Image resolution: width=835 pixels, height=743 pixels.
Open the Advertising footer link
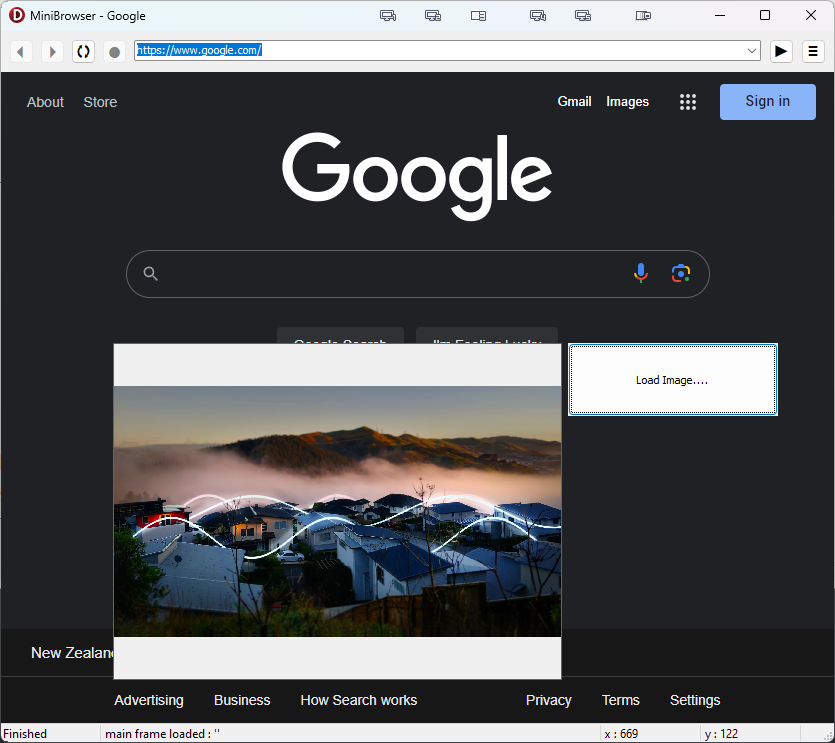[x=149, y=700]
